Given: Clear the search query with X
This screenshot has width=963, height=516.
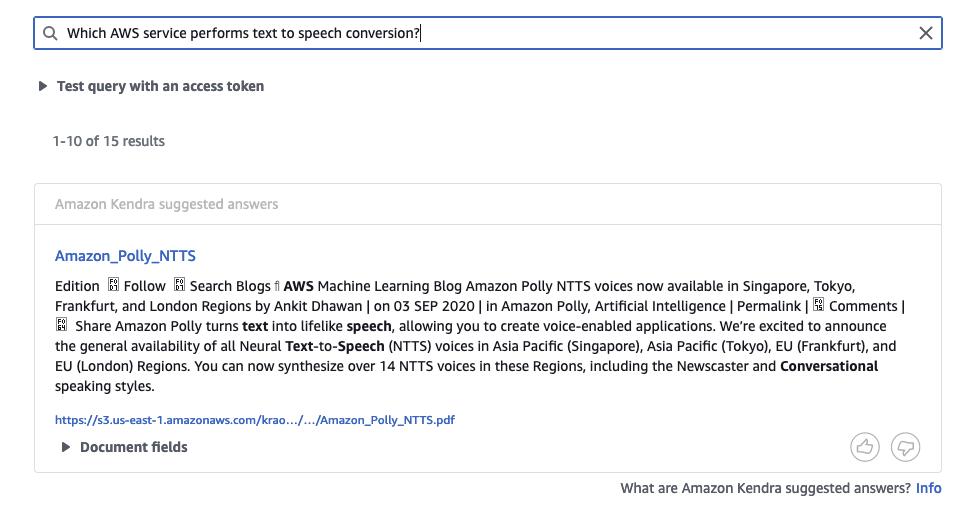Looking at the screenshot, I should pyautogui.click(x=926, y=33).
